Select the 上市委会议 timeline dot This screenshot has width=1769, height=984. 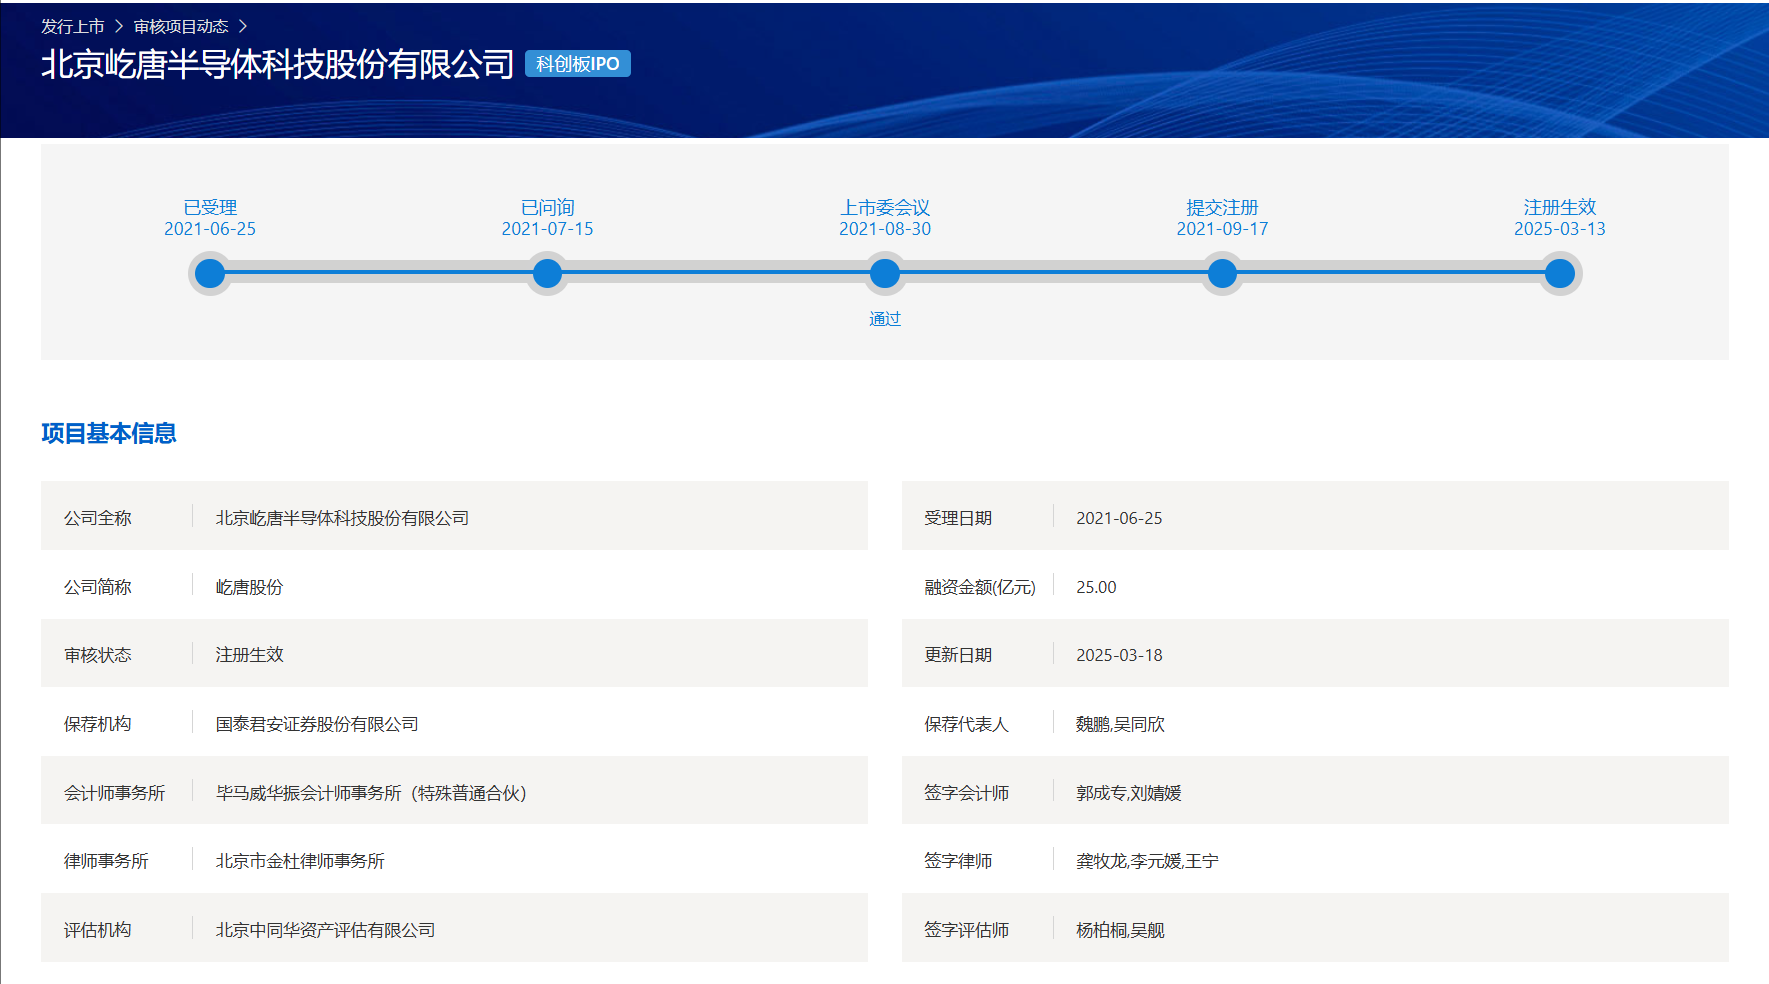(x=885, y=273)
